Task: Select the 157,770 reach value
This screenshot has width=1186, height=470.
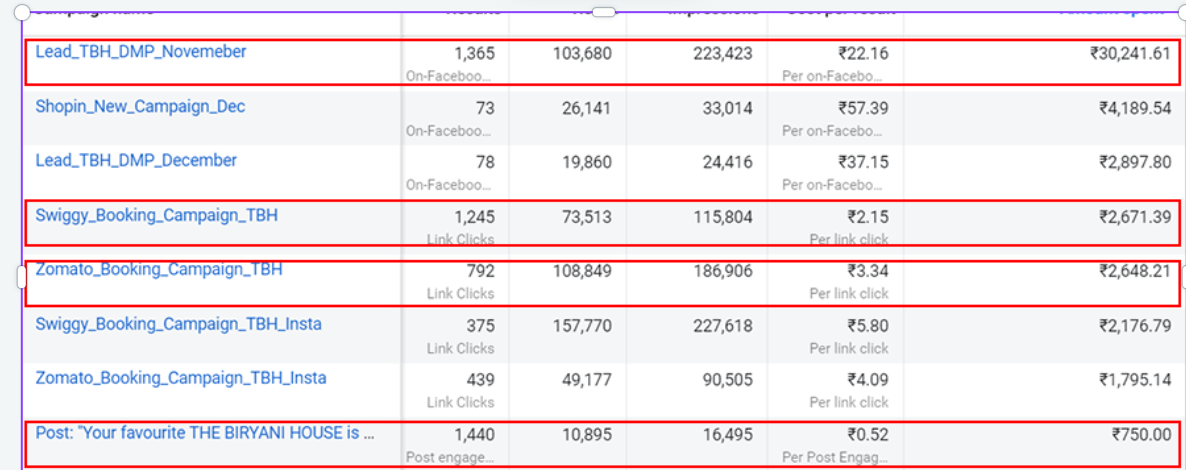Action: click(x=581, y=325)
